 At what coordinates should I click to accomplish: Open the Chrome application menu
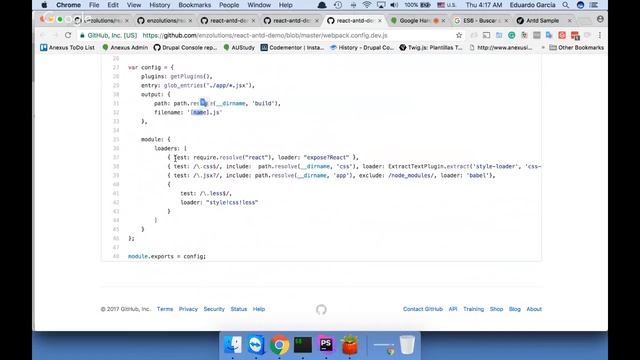click(68, 5)
